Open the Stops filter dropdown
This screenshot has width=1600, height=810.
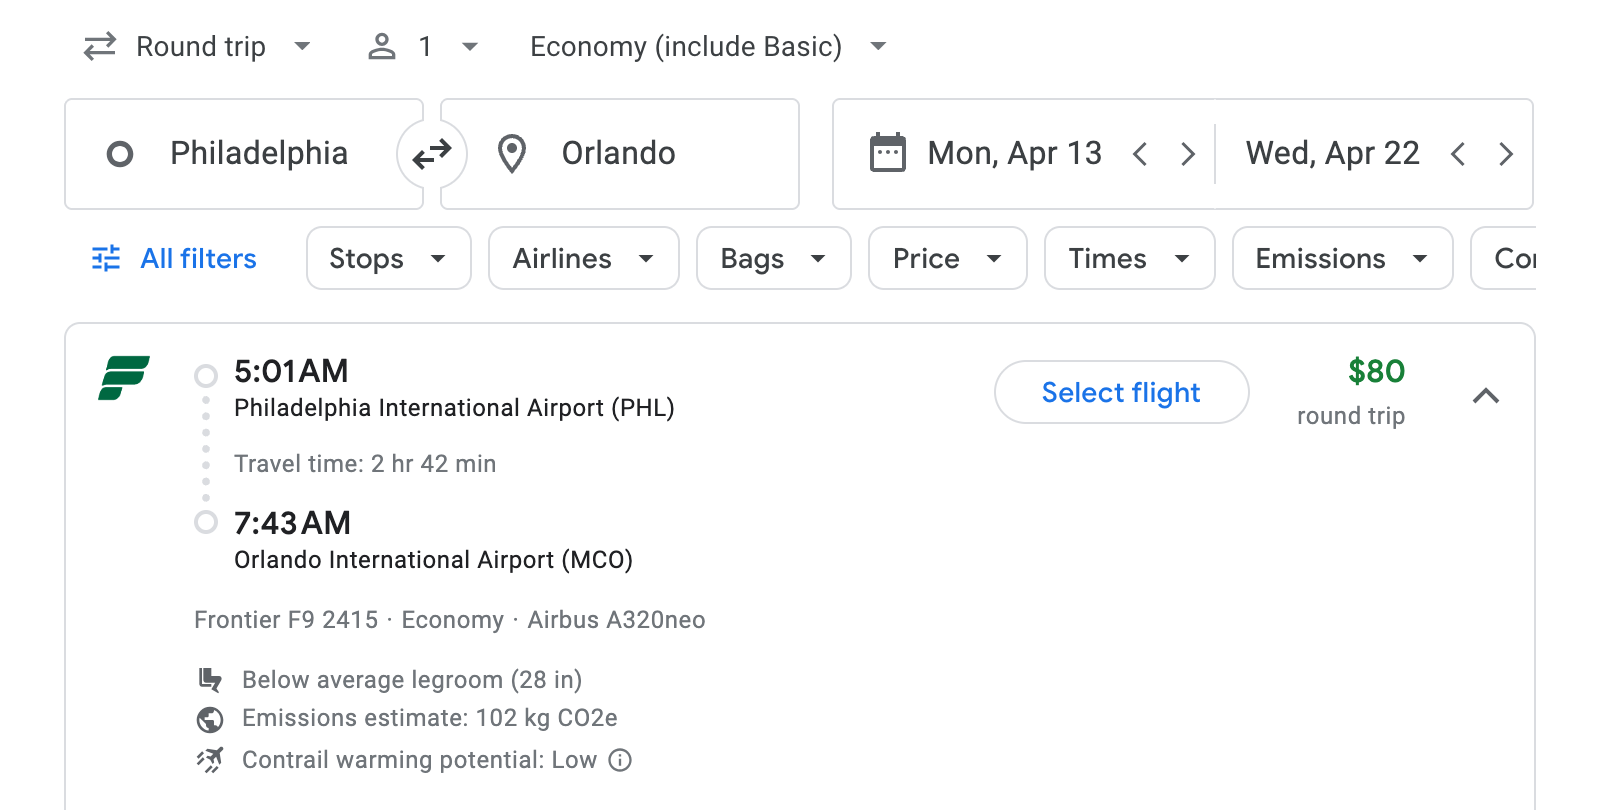coord(388,258)
